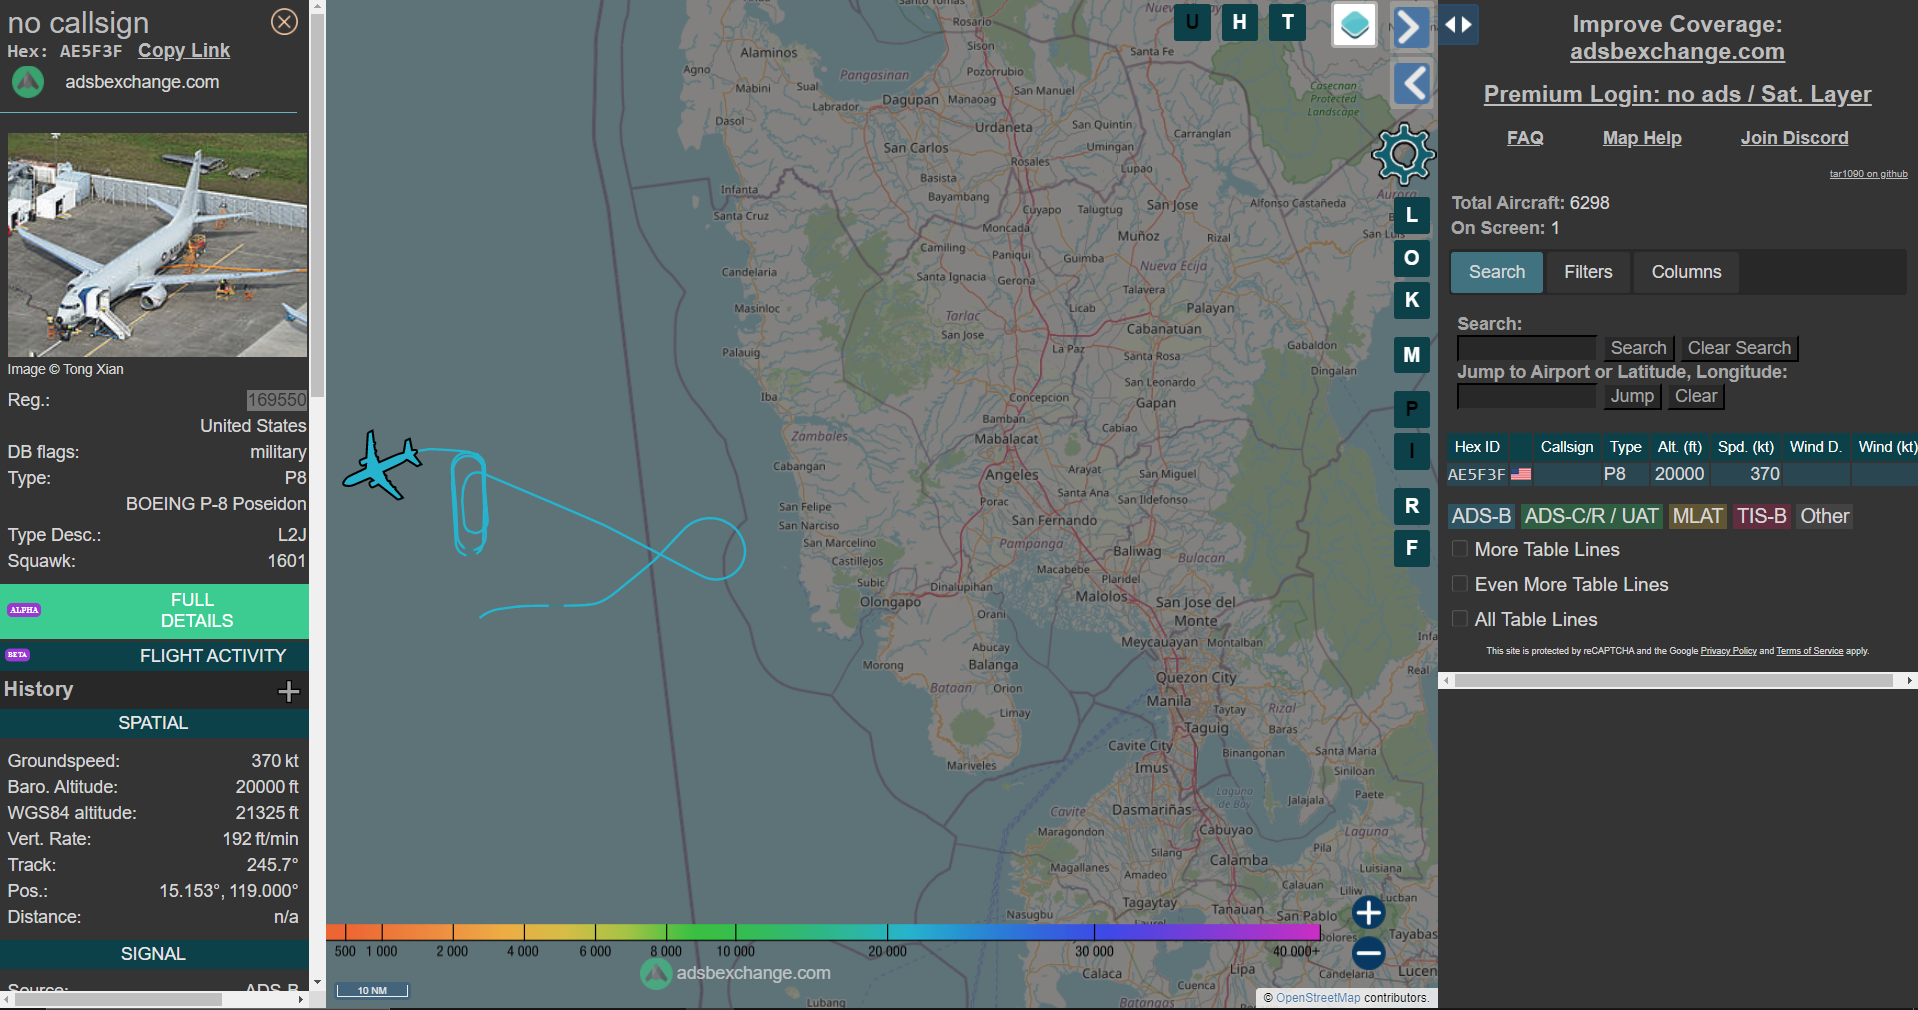
Task: Click Copy Link for the aircraft
Action: [184, 51]
